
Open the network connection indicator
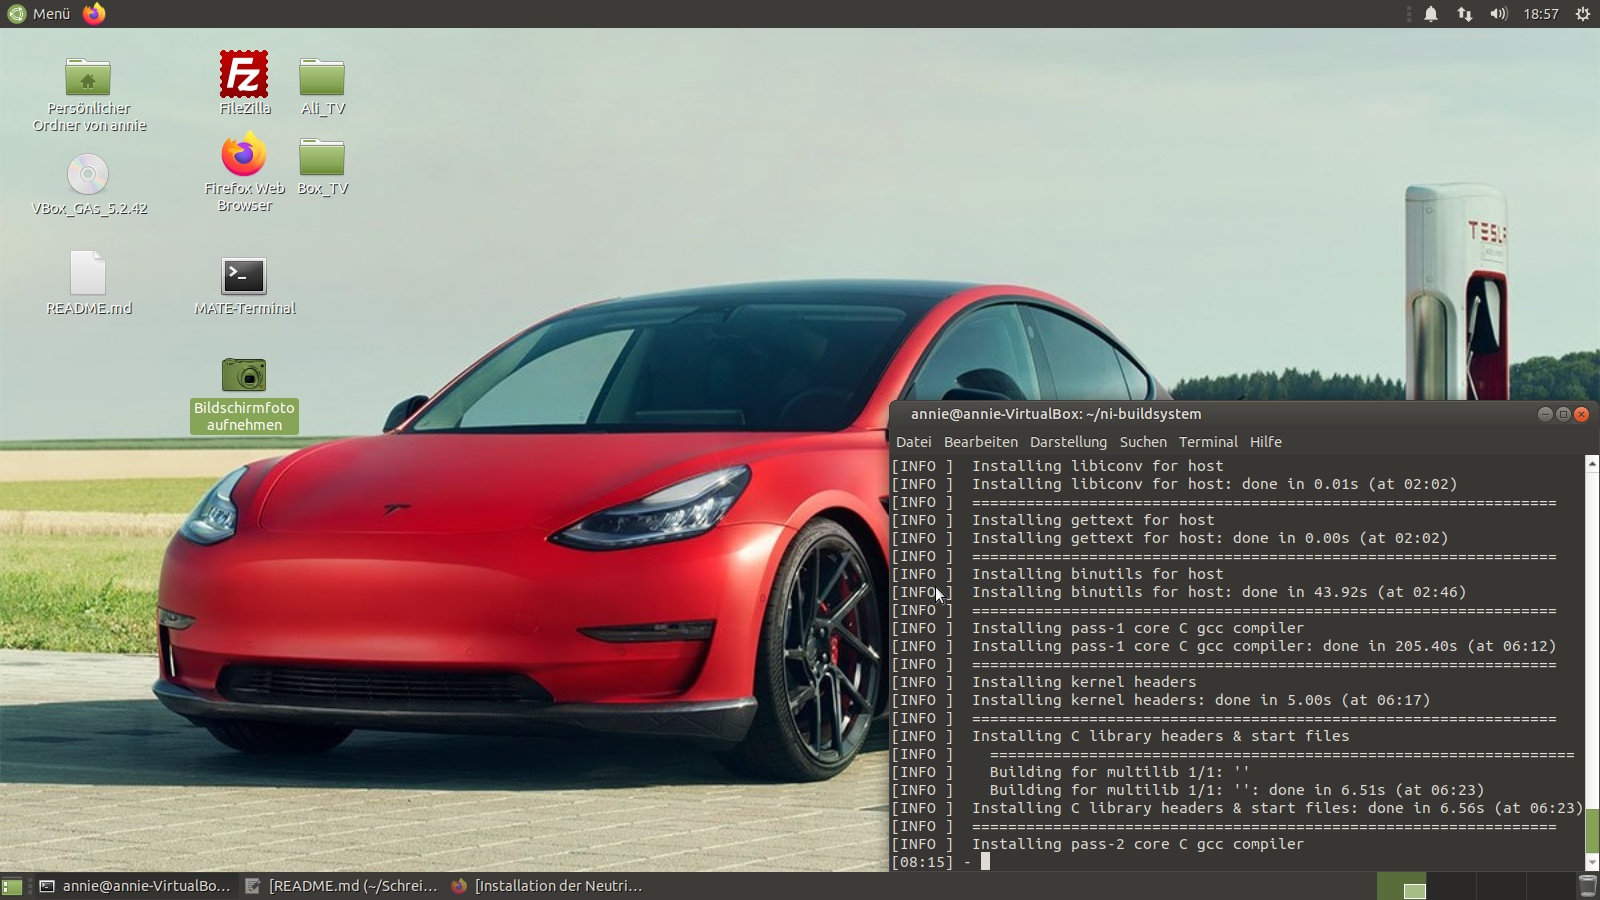[x=1465, y=14]
